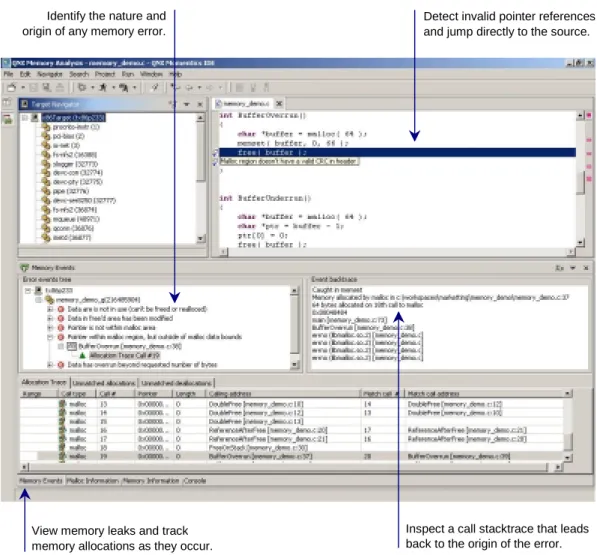Open the Run menu
Screen dimensions: 597x555
pyautogui.click(x=128, y=74)
